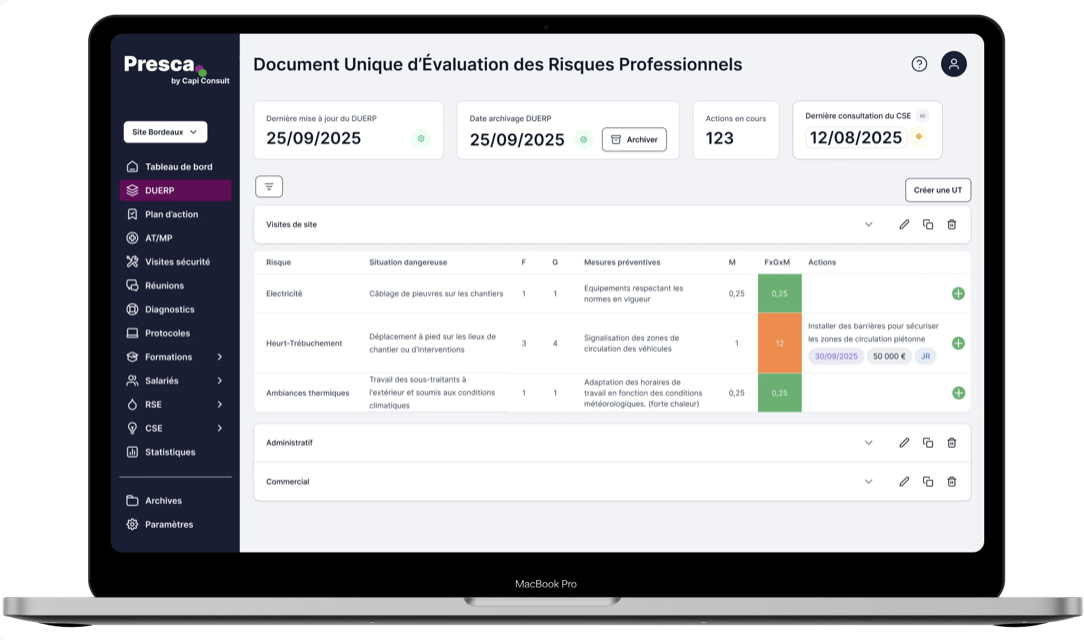The width and height of the screenshot is (1084, 640).
Task: Open the help question mark icon
Action: [x=919, y=64]
